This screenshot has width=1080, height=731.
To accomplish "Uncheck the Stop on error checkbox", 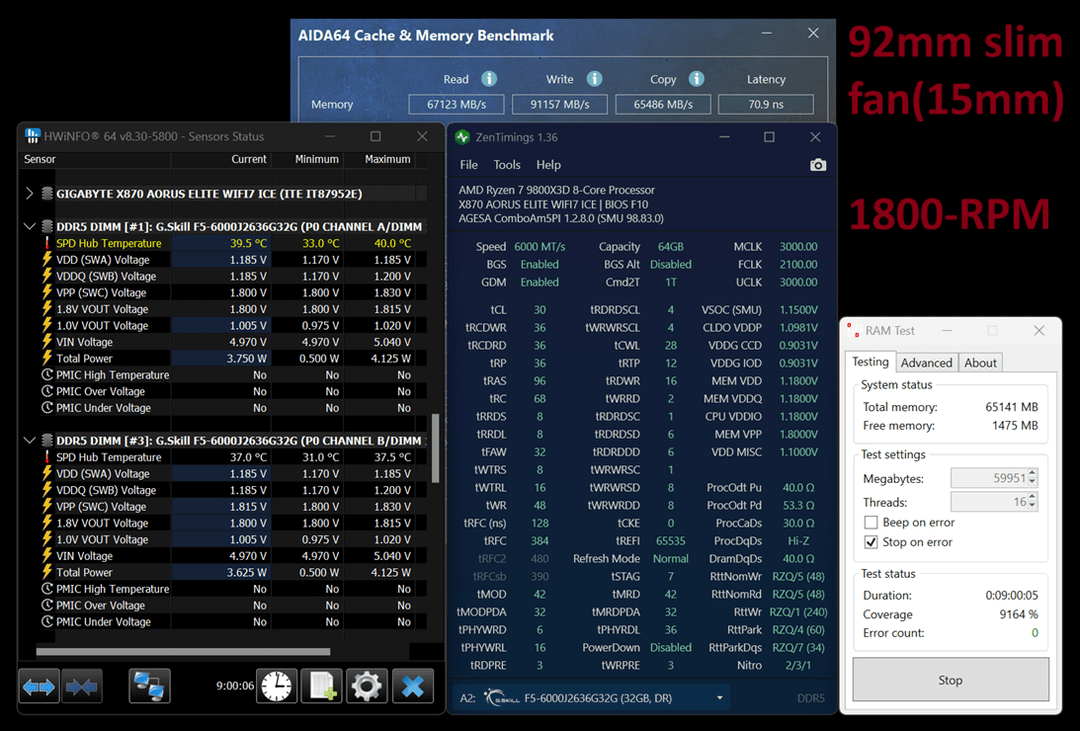I will pyautogui.click(x=871, y=543).
